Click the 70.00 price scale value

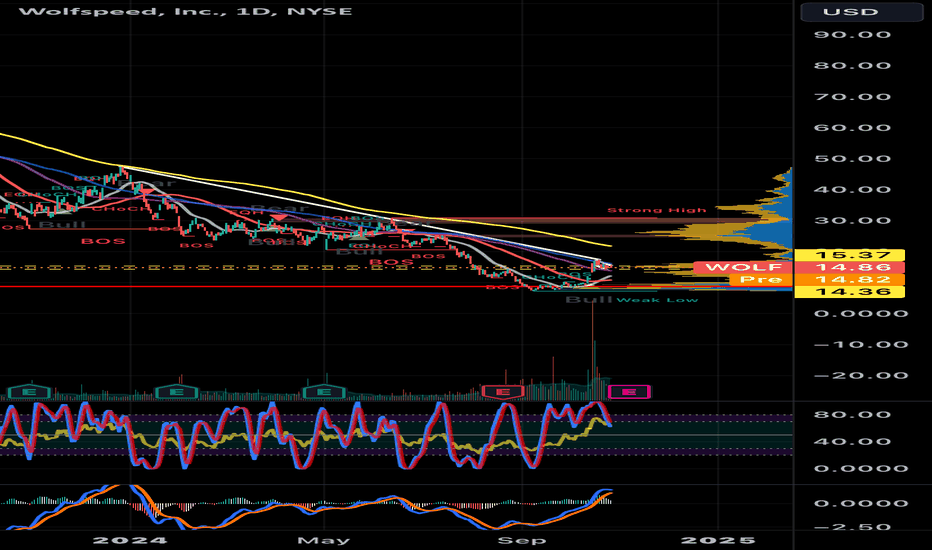[x=852, y=97]
